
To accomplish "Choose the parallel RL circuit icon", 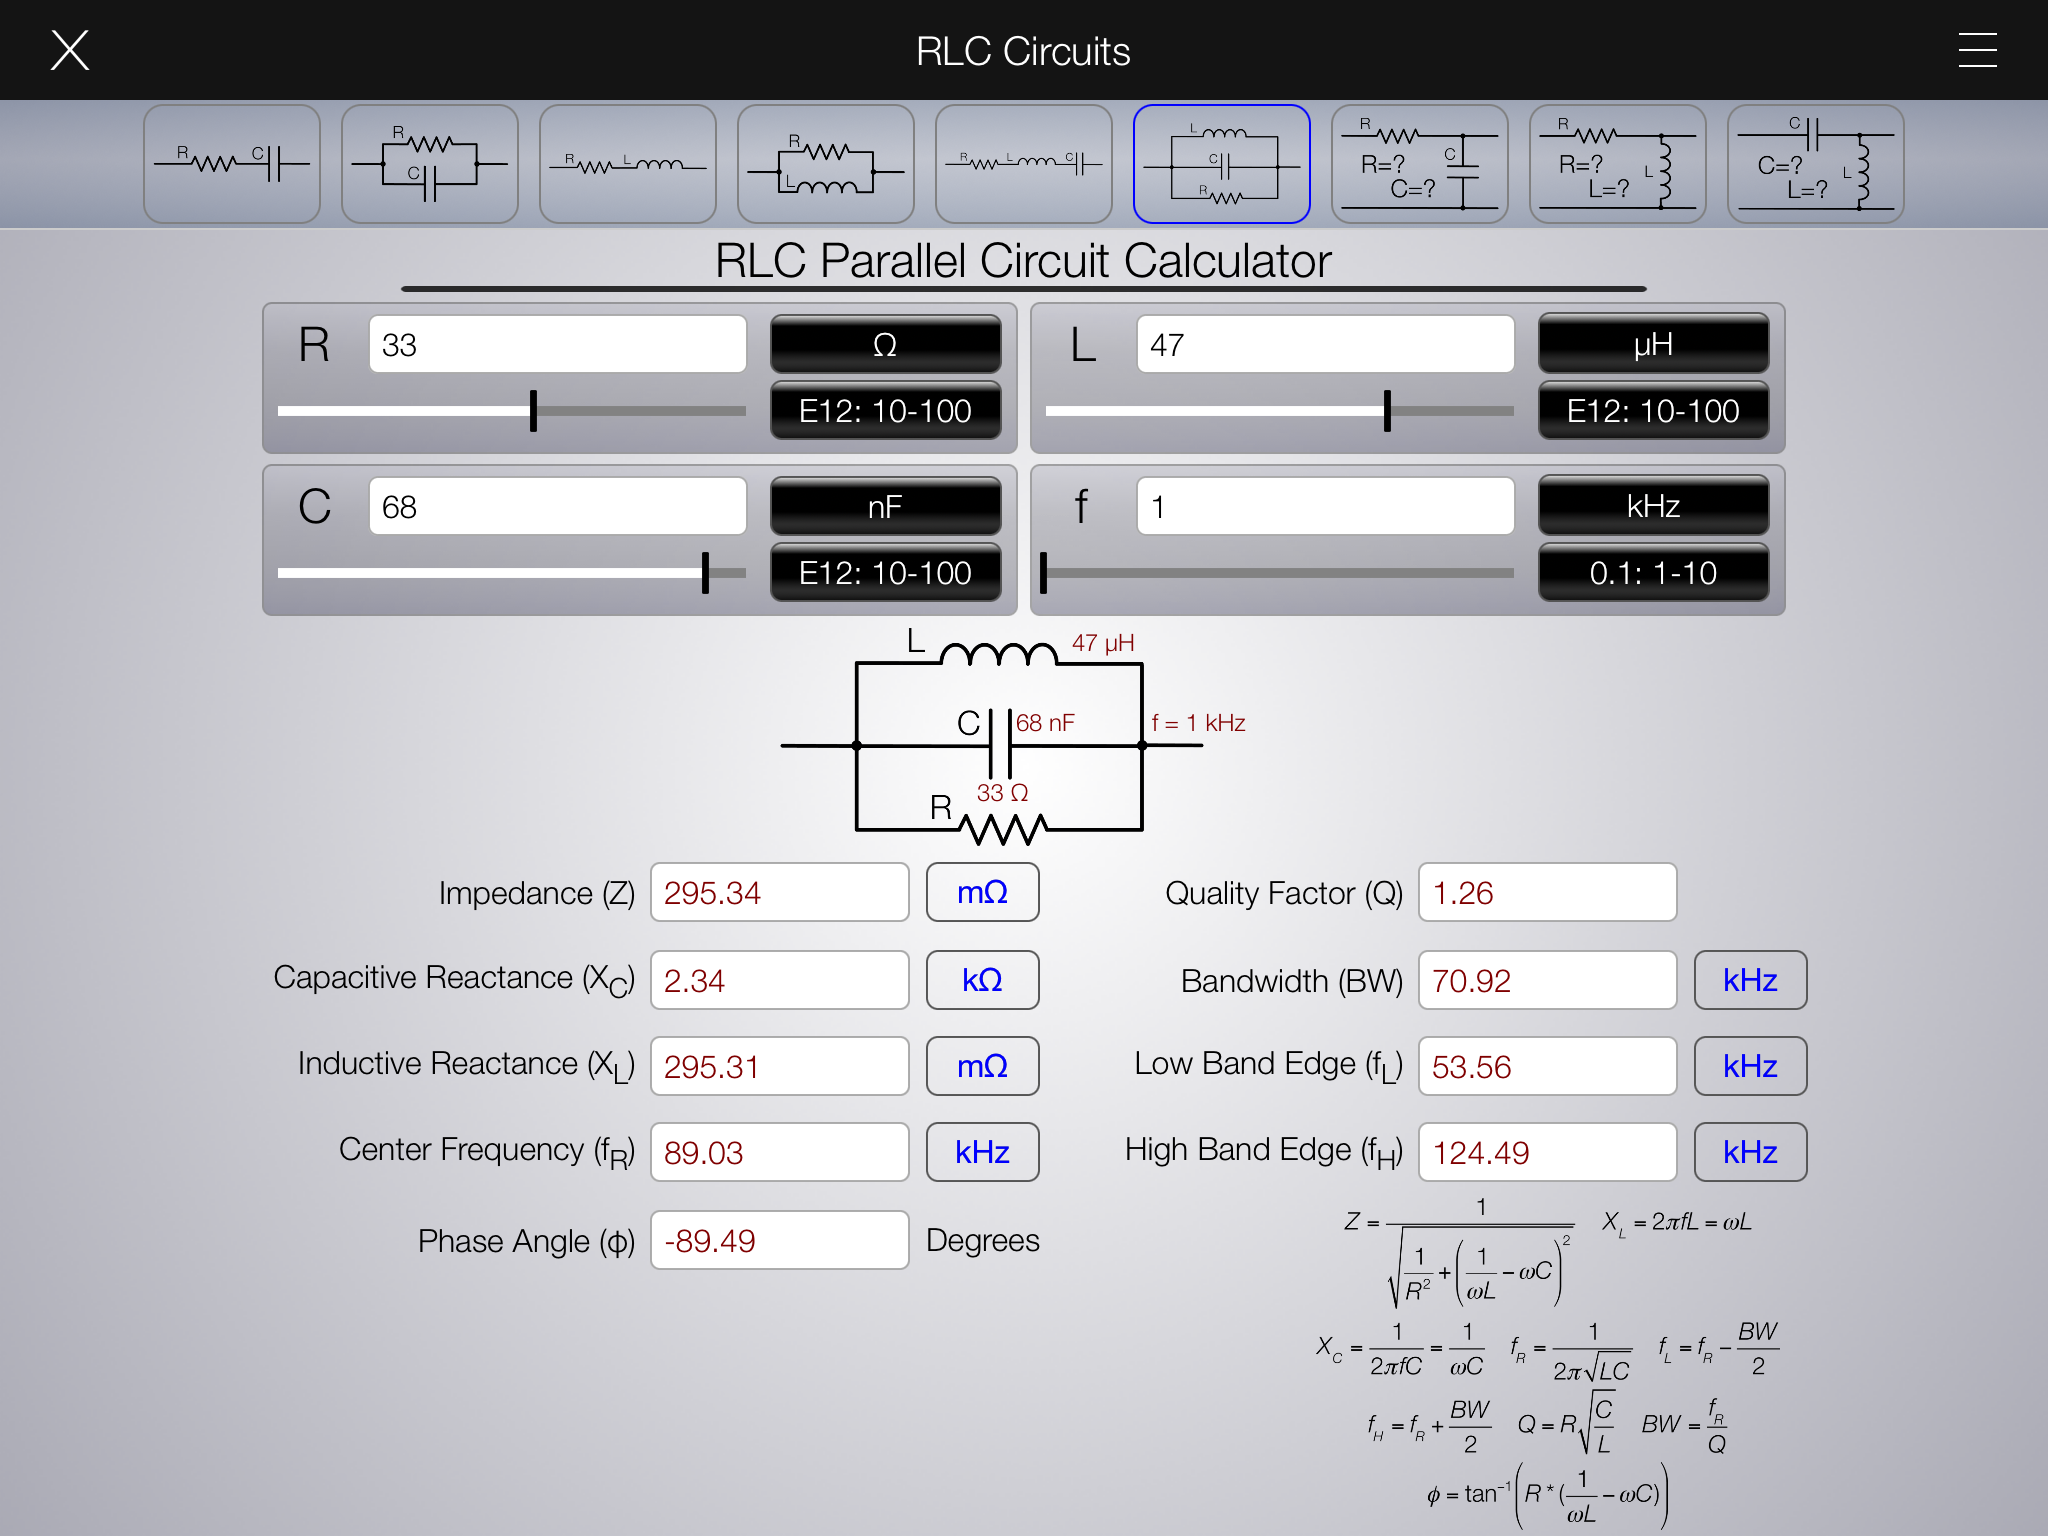I will coord(825,164).
